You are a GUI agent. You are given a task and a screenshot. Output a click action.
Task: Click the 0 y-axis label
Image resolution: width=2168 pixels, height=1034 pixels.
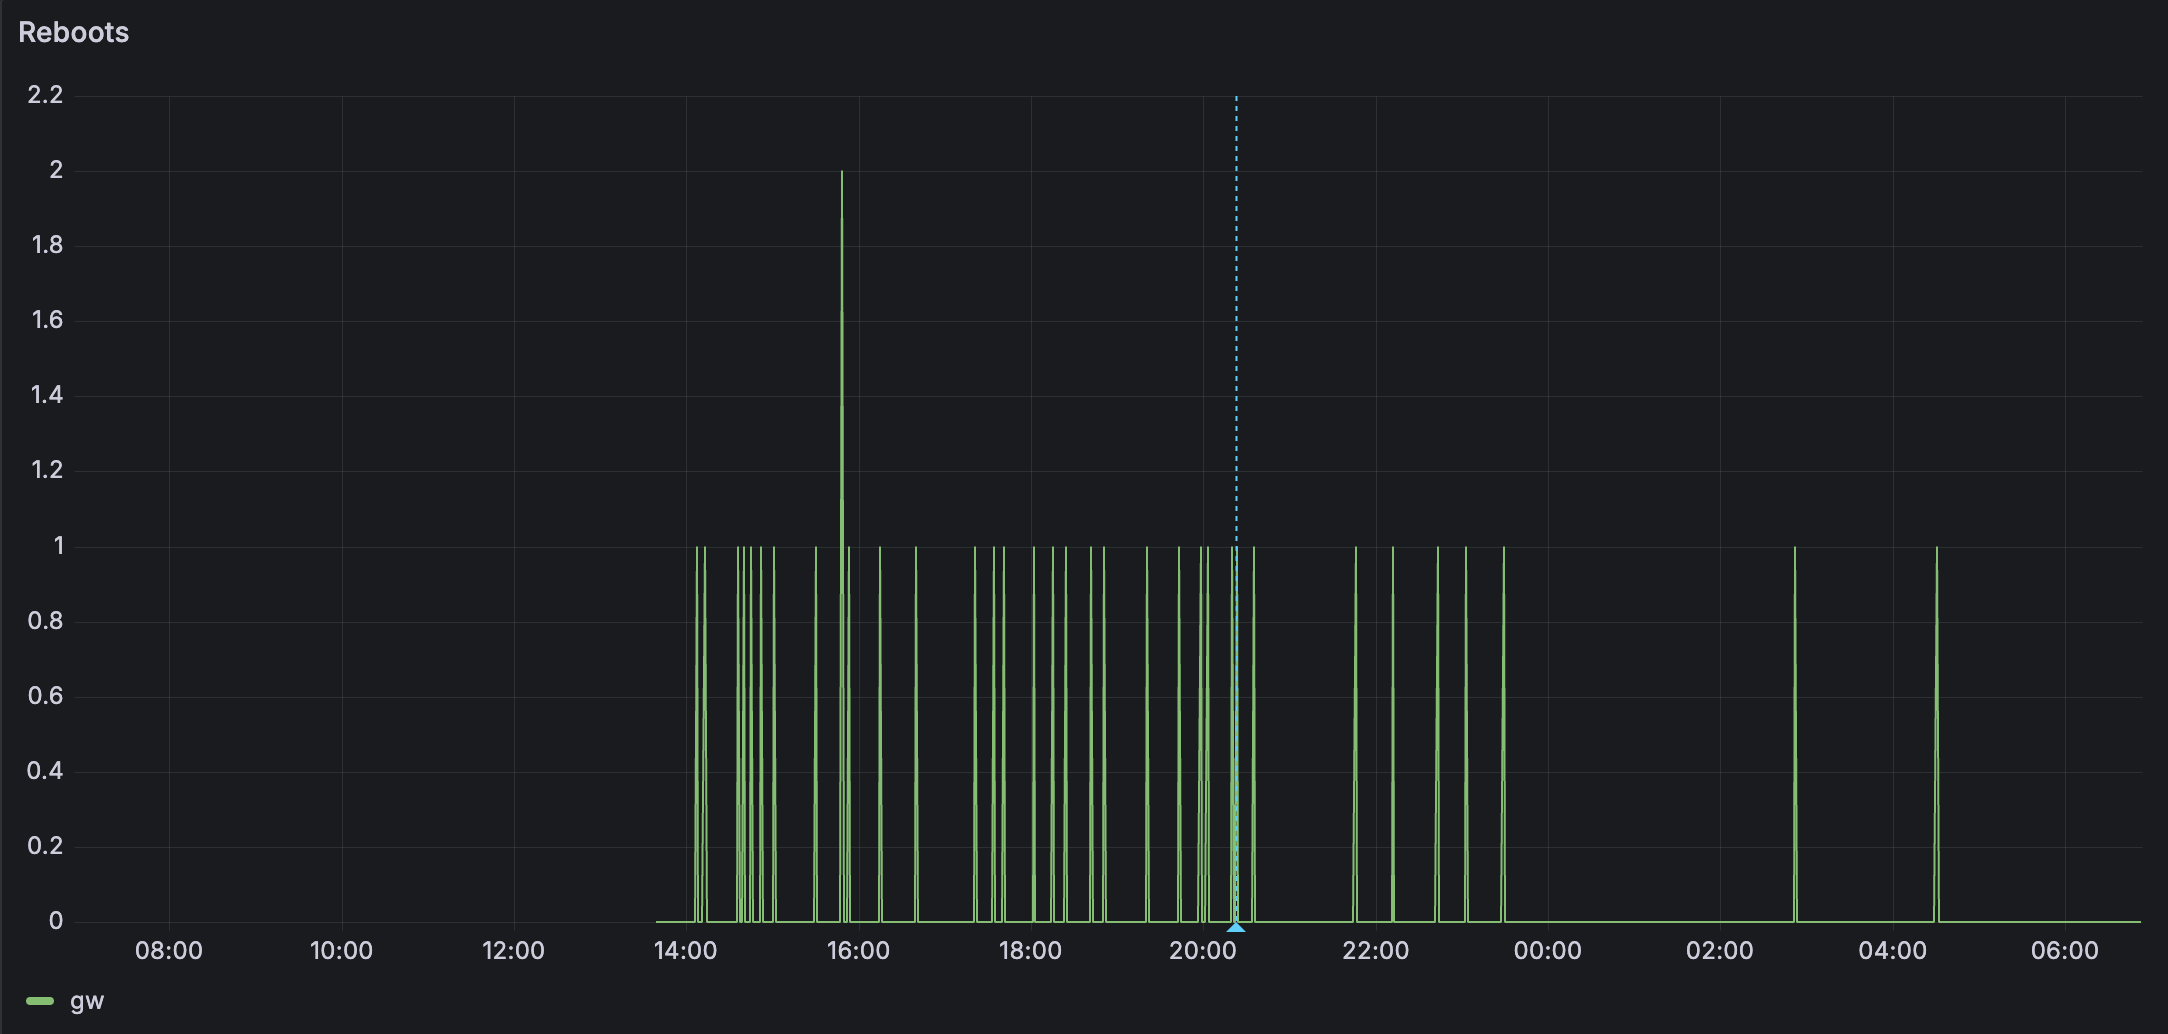point(56,921)
